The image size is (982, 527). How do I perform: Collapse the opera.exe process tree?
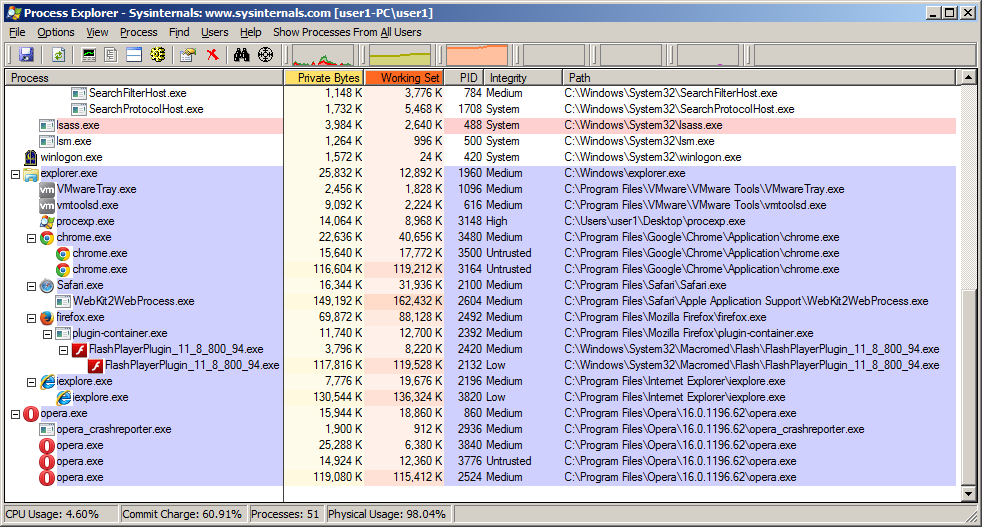coord(15,413)
